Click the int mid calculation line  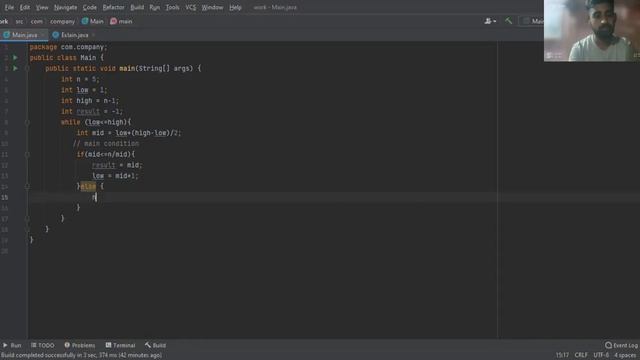coord(129,133)
